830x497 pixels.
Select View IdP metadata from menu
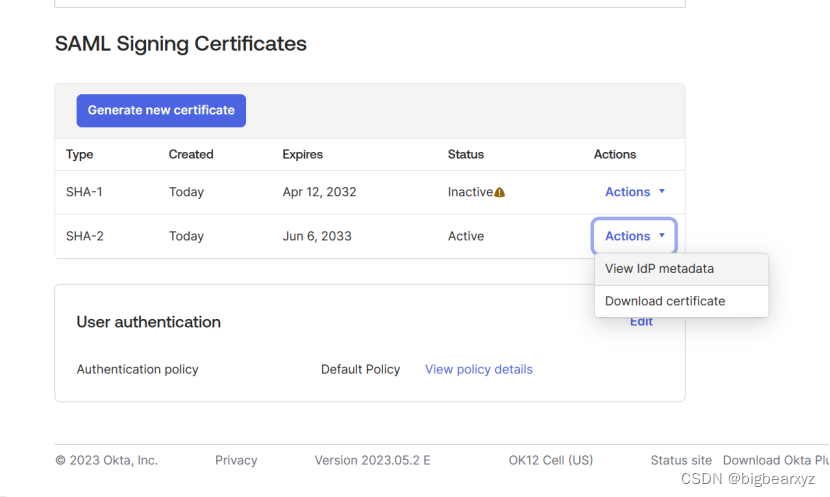(x=681, y=269)
